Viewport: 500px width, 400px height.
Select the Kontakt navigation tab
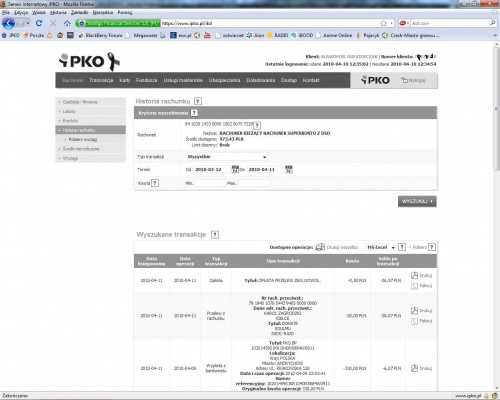311,80
